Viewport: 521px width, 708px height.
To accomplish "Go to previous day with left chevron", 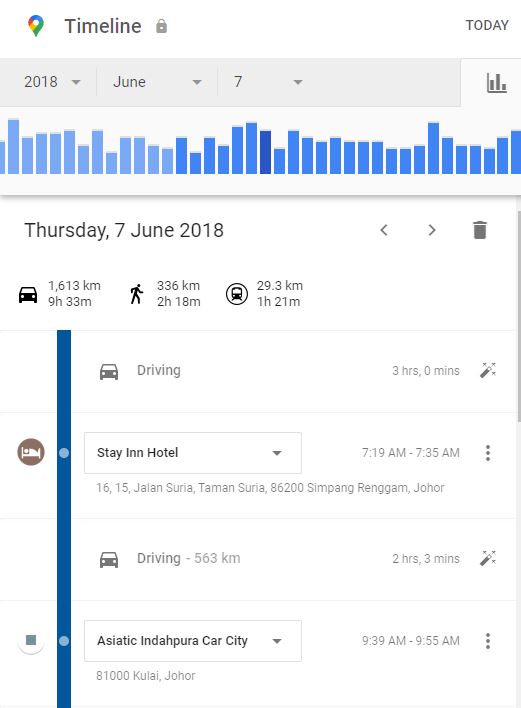I will pyautogui.click(x=384, y=230).
